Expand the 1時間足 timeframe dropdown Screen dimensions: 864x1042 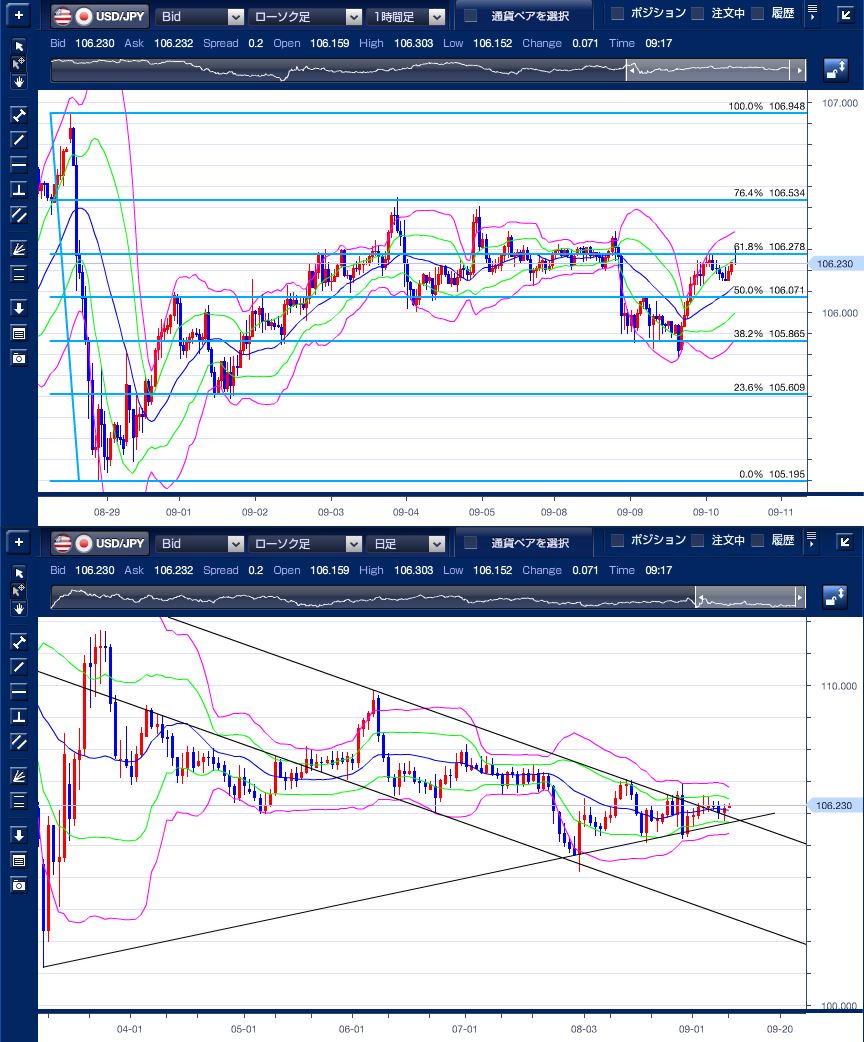coord(407,16)
